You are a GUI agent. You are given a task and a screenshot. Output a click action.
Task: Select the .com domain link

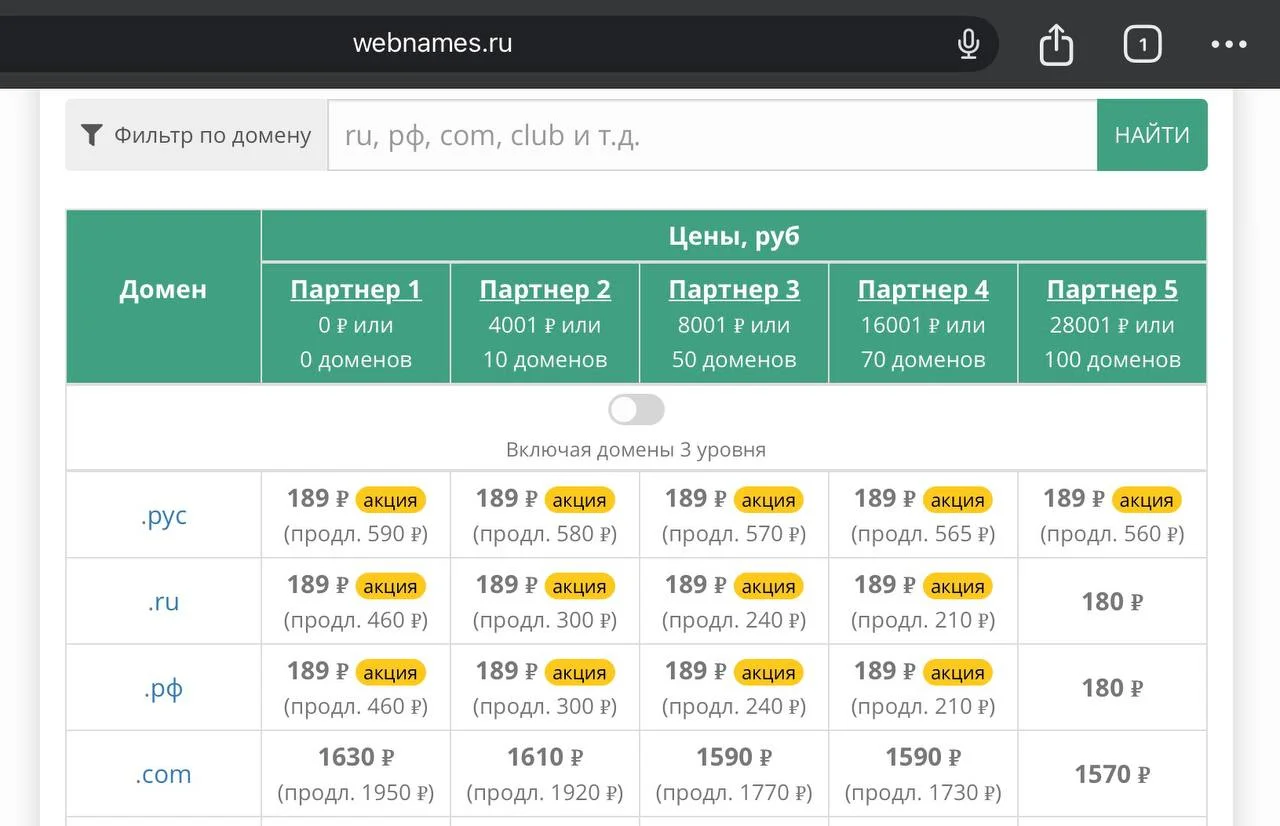164,774
